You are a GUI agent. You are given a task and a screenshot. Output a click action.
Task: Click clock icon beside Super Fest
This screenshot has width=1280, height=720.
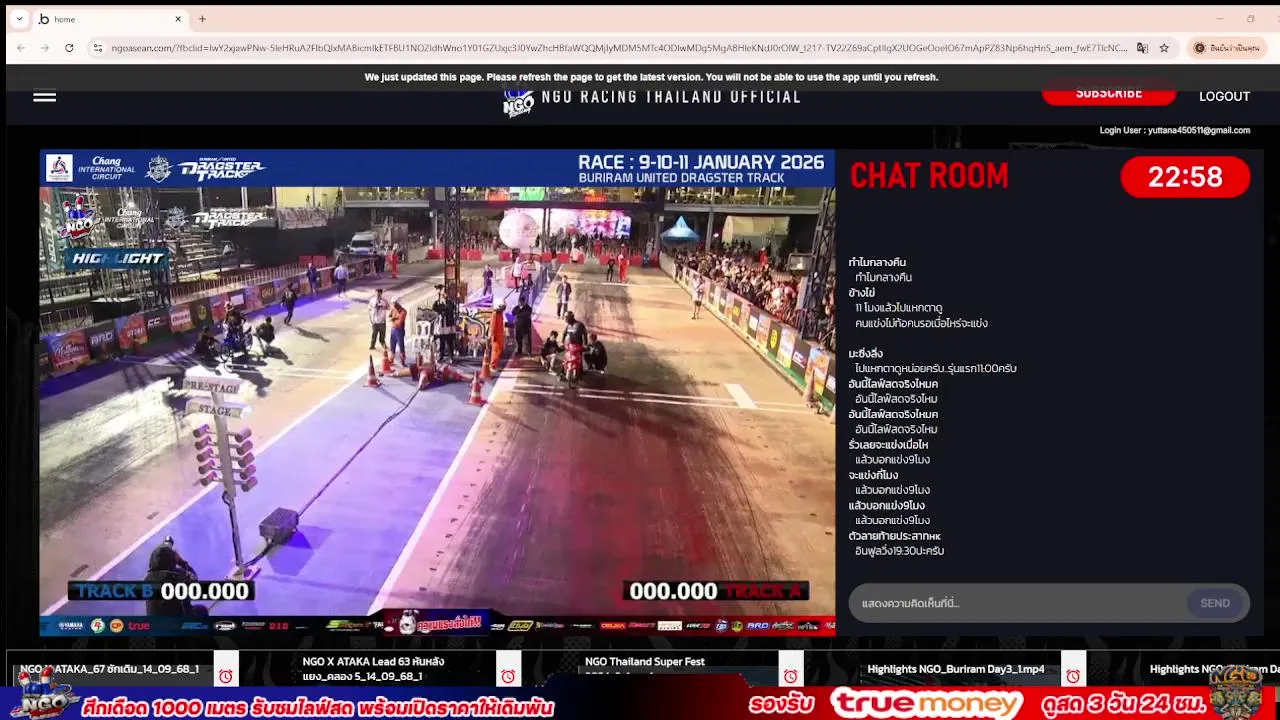pos(790,676)
